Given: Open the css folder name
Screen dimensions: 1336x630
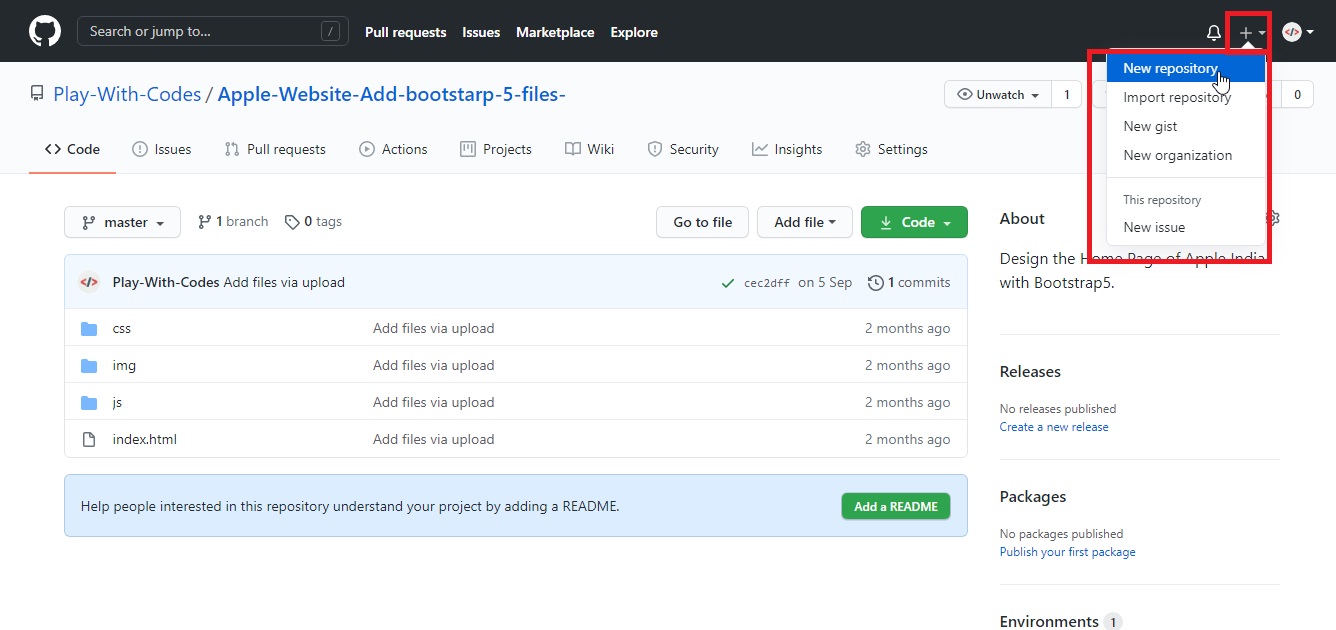Looking at the screenshot, I should (122, 328).
